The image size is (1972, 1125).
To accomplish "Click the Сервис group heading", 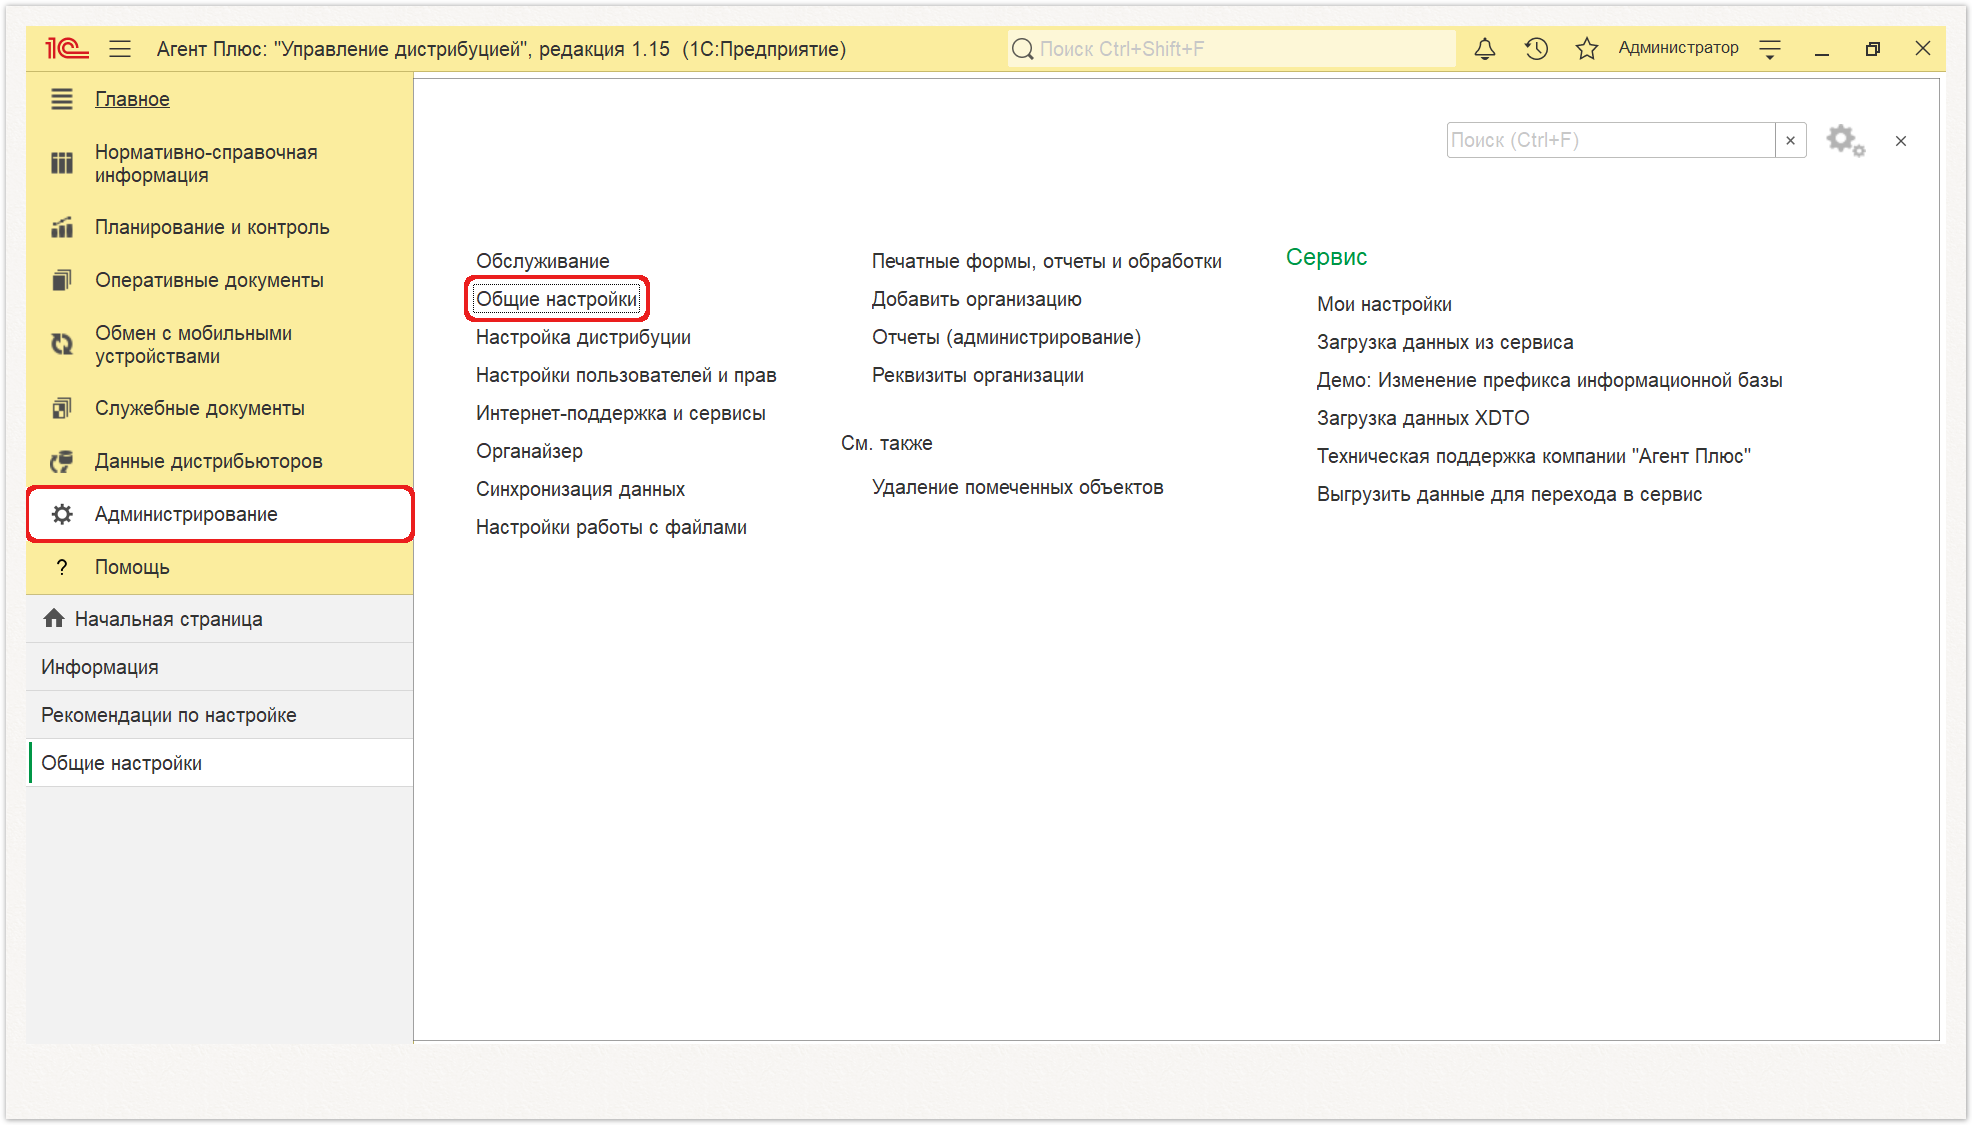I will tap(1326, 257).
